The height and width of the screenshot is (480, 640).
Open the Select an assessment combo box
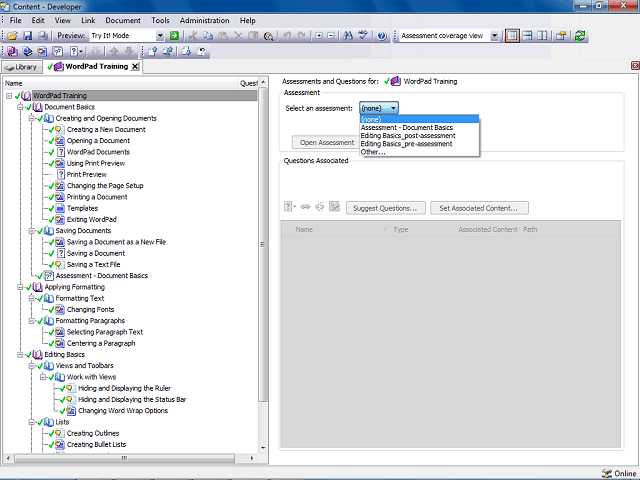pos(379,108)
